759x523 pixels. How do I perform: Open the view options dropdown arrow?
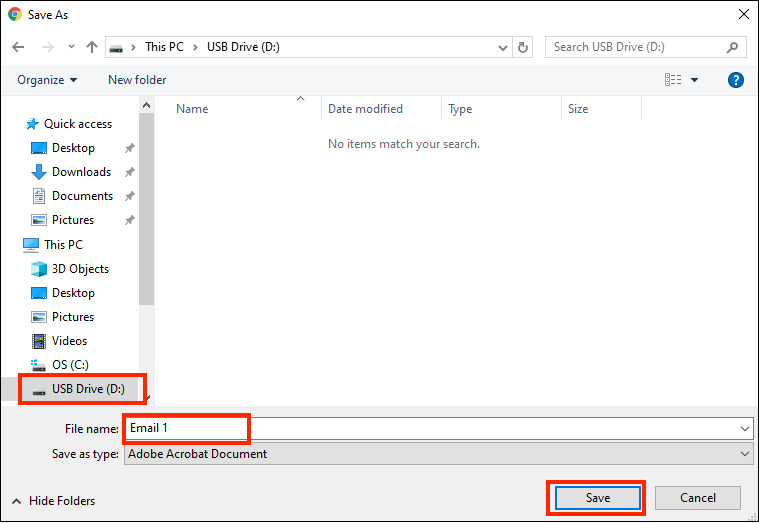(x=695, y=80)
